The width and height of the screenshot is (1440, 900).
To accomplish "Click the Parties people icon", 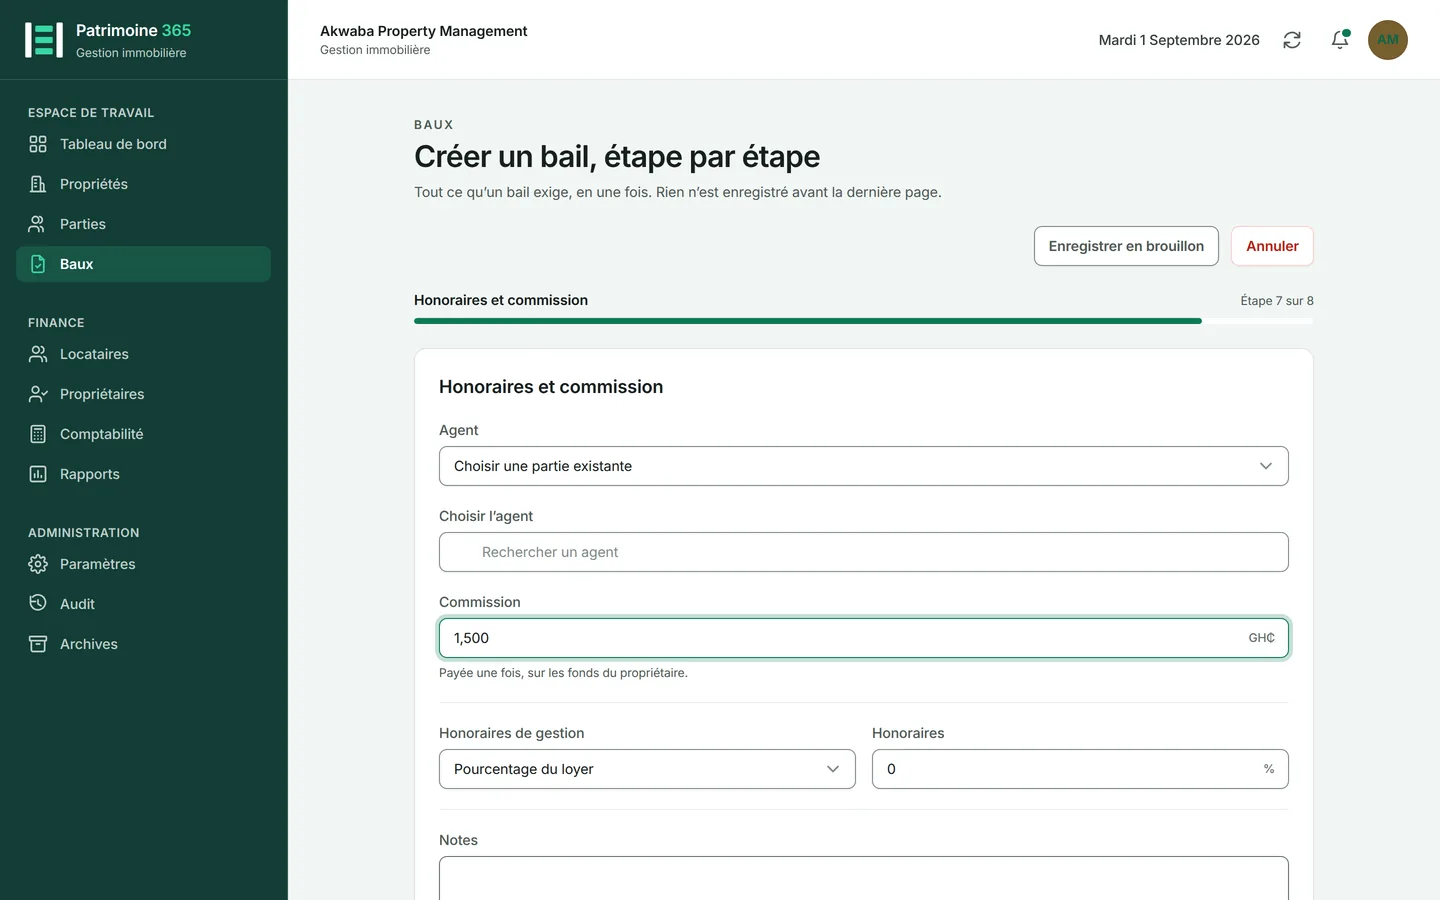I will 38,224.
